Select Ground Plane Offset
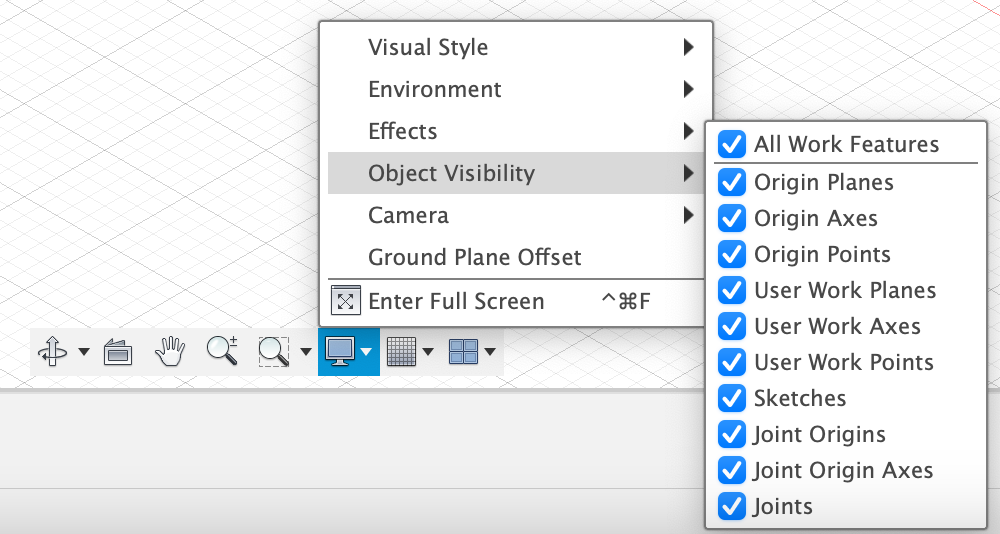1000x534 pixels. pos(475,257)
